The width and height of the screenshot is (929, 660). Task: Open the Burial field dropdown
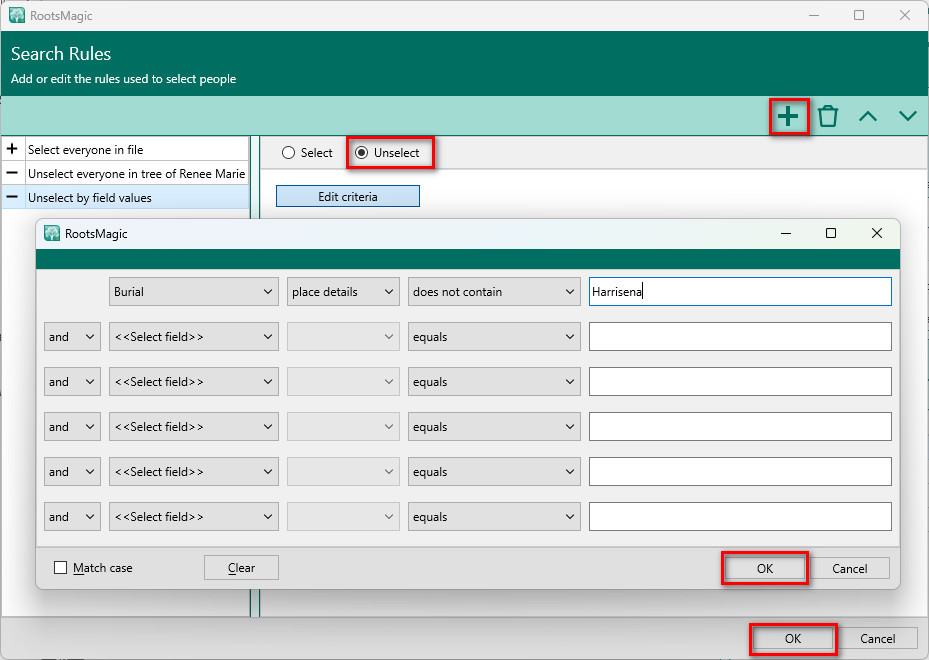pos(194,291)
